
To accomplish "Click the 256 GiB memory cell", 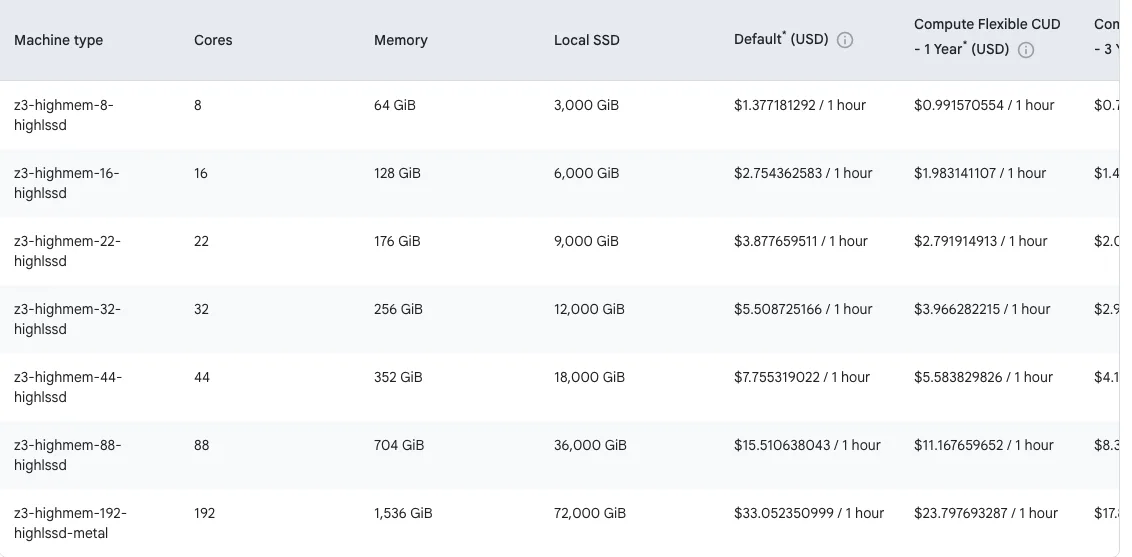I will pyautogui.click(x=398, y=309).
